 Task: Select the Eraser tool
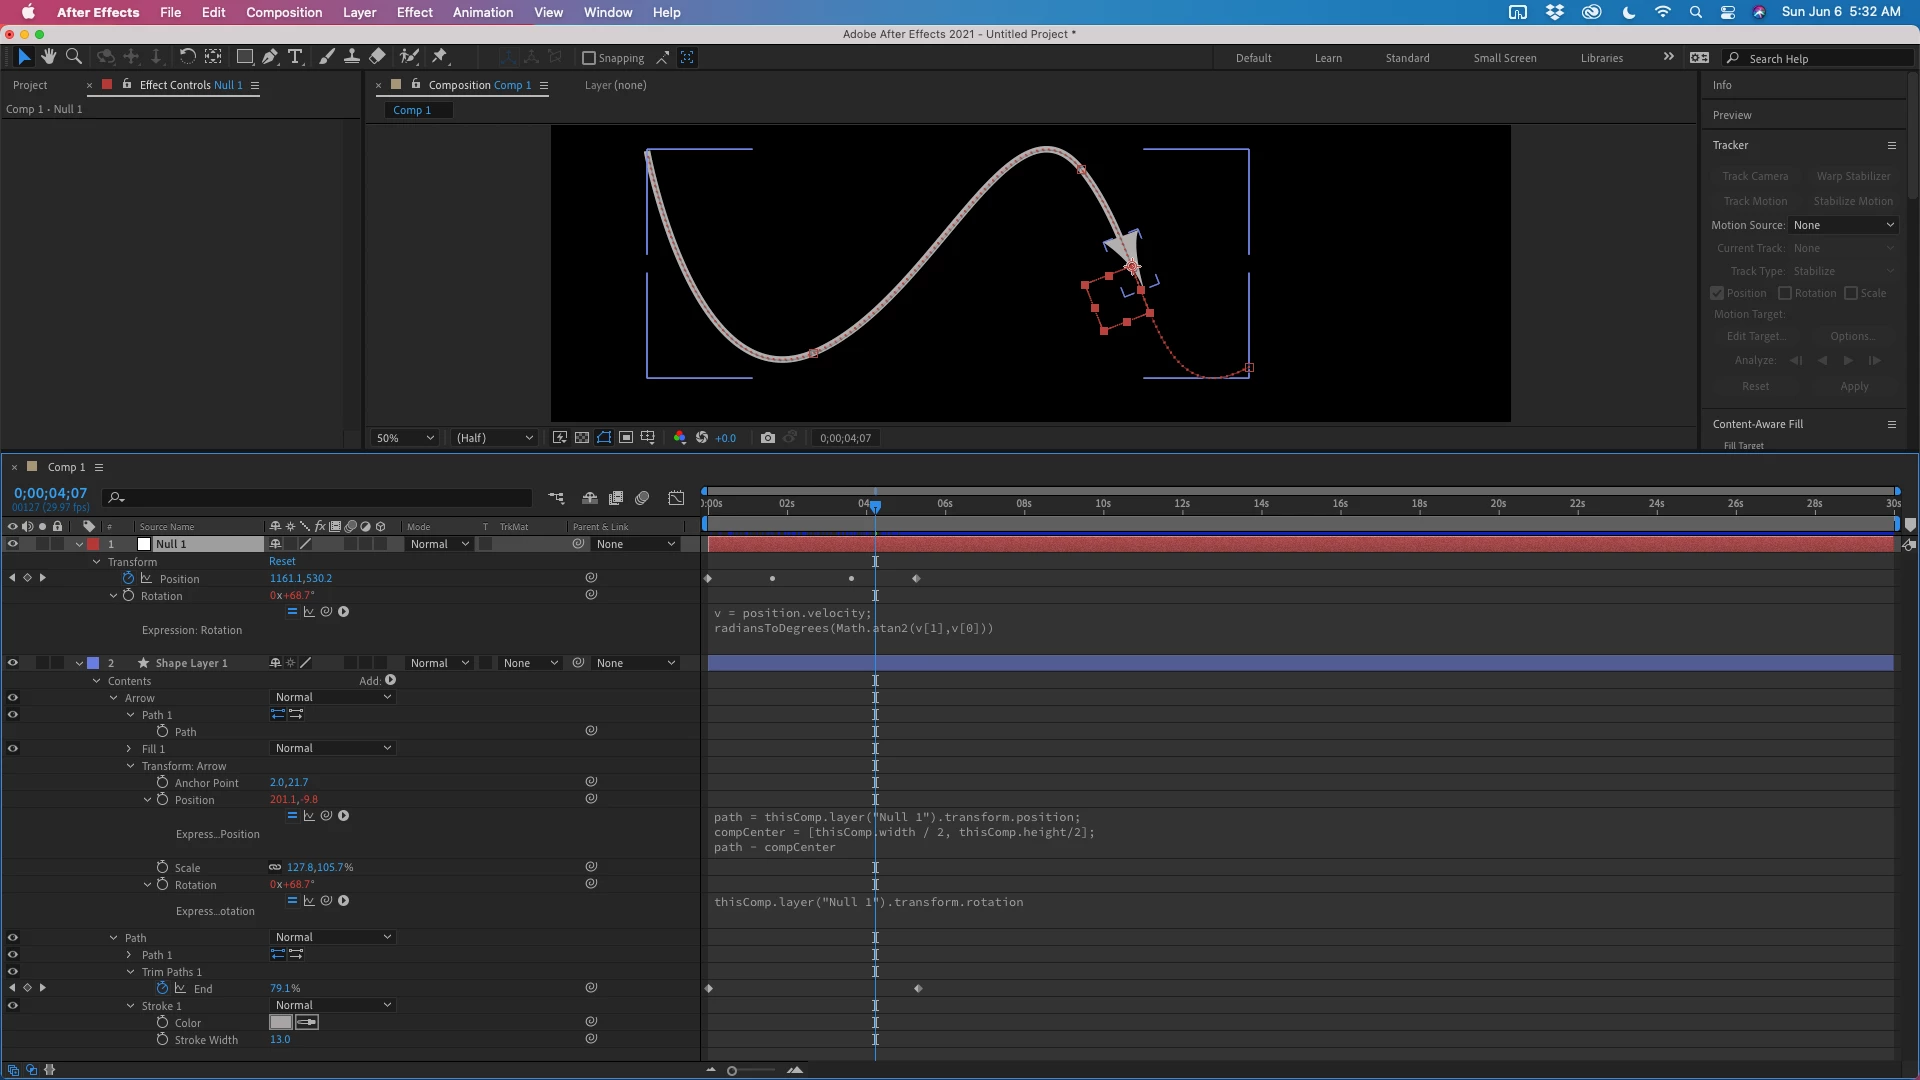pos(377,57)
